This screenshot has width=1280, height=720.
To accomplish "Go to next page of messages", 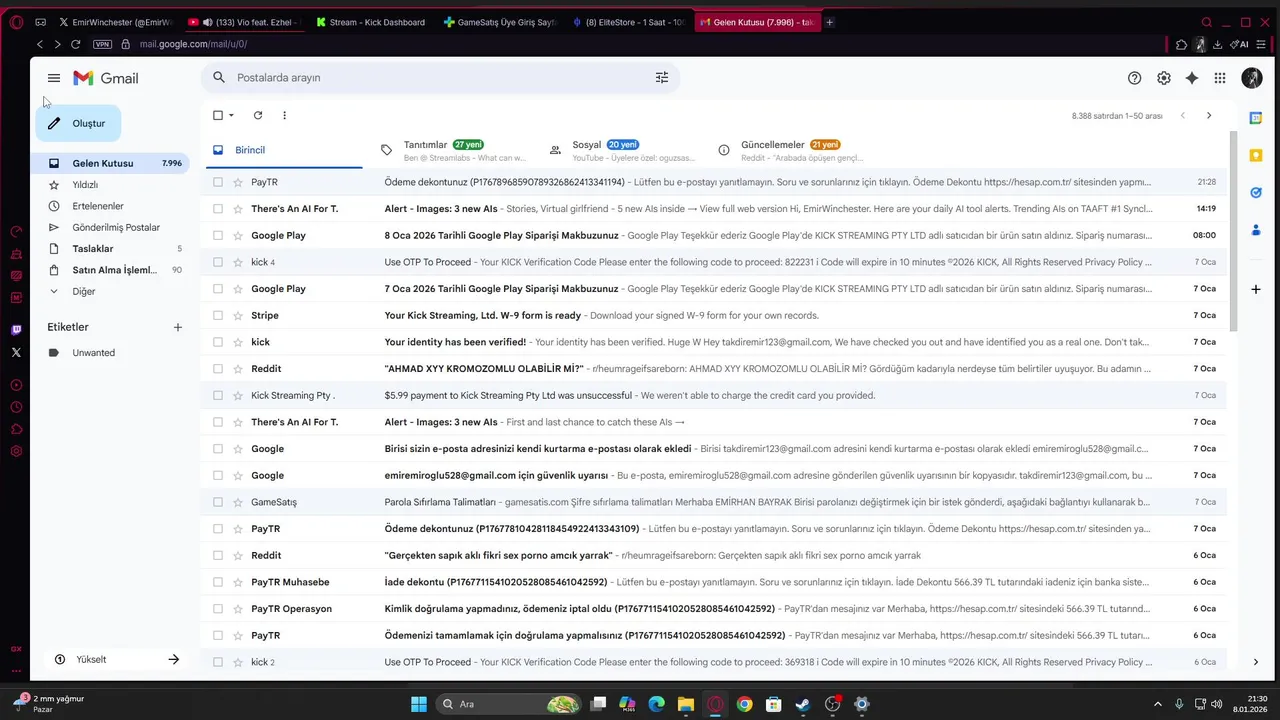I will click(1208, 116).
